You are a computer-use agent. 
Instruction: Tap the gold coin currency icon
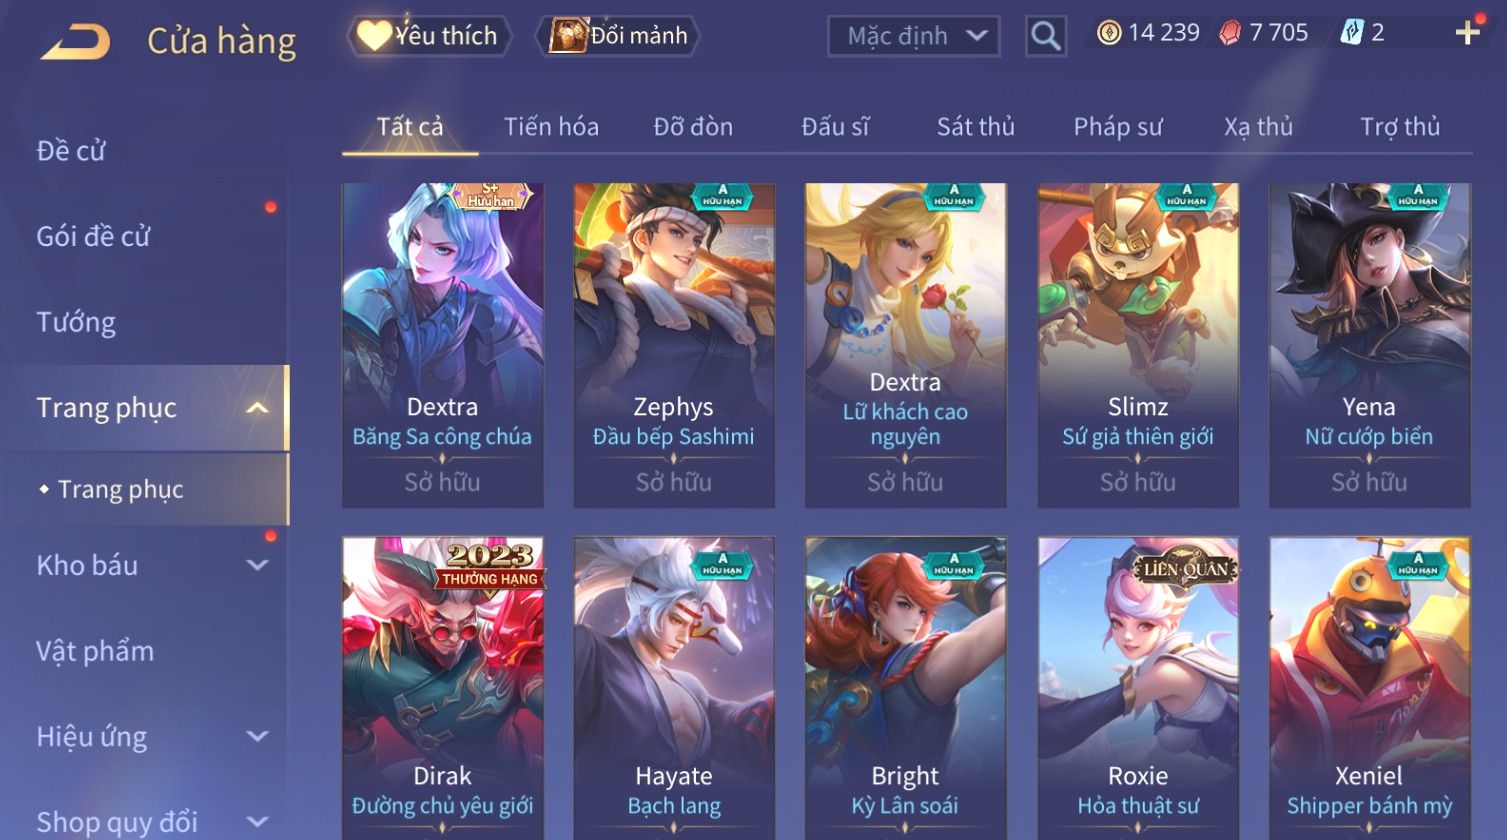pos(1109,33)
